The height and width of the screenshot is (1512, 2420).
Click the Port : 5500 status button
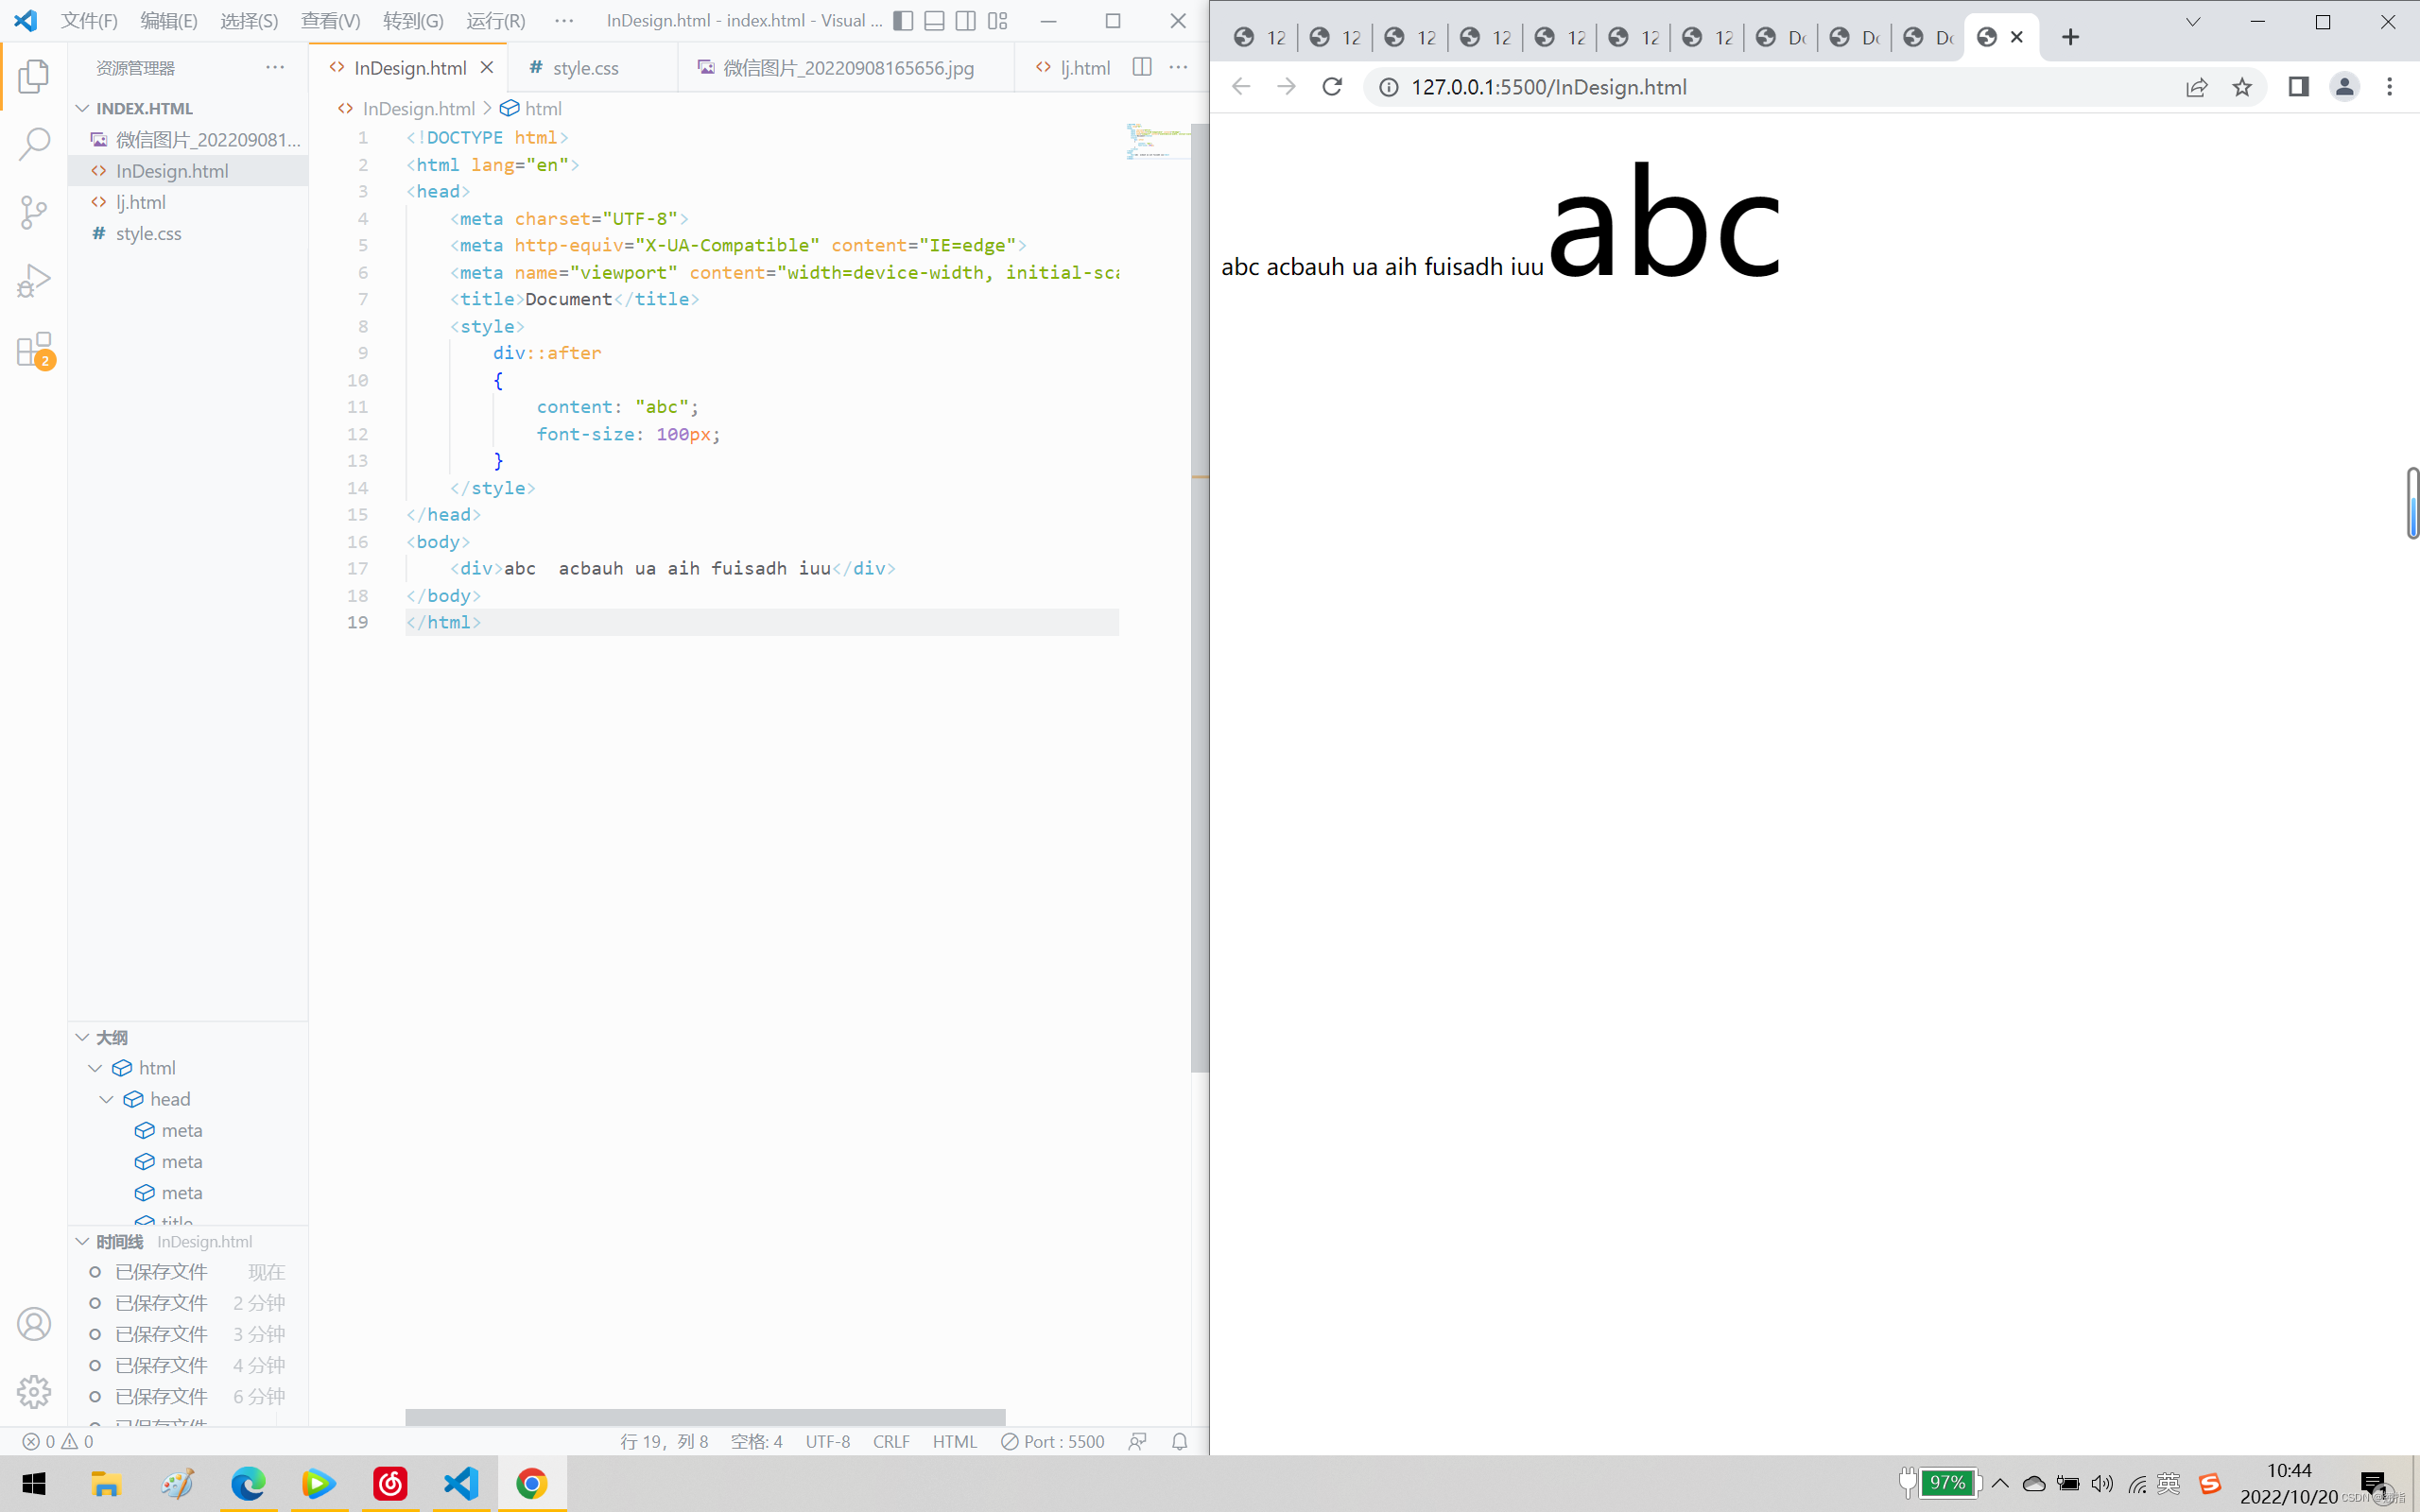[1053, 1441]
